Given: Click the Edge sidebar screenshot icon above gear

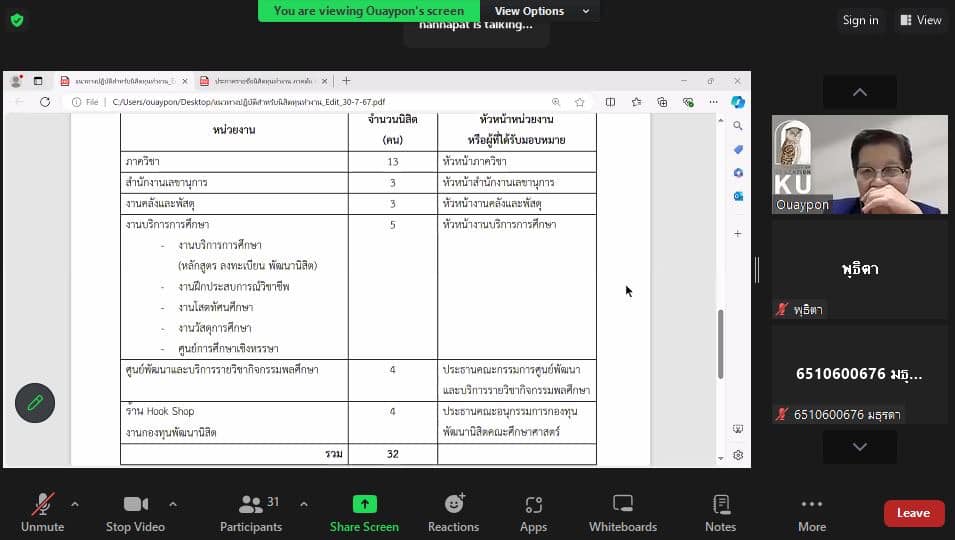Looking at the screenshot, I should 738,429.
